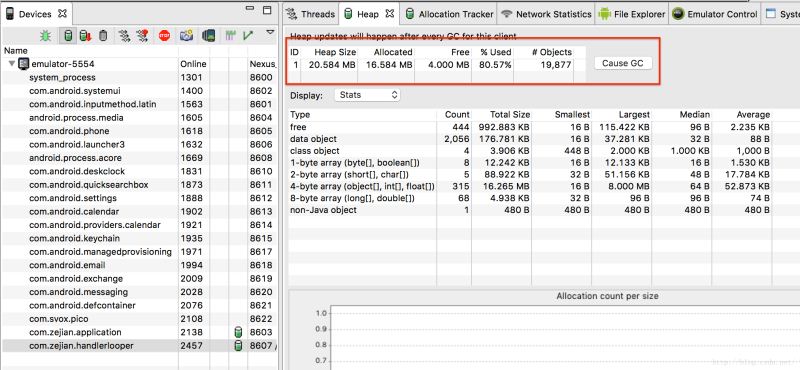Switch to Network Statistics tab
800x370 pixels.
pos(546,14)
